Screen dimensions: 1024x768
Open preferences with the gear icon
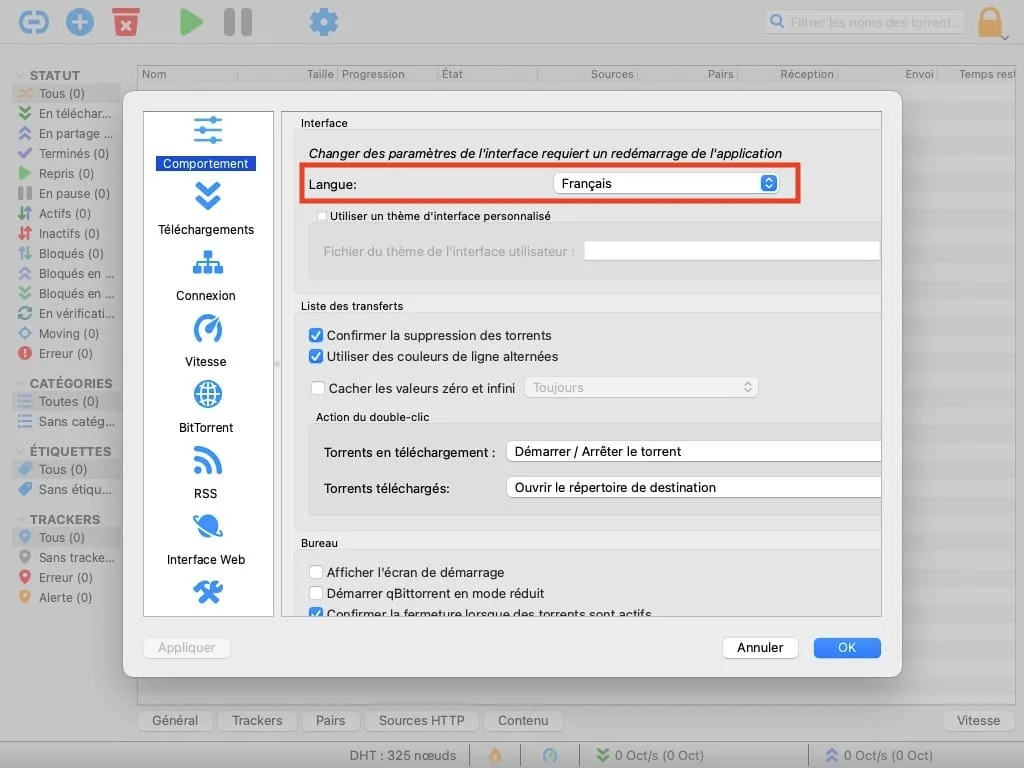[x=323, y=22]
